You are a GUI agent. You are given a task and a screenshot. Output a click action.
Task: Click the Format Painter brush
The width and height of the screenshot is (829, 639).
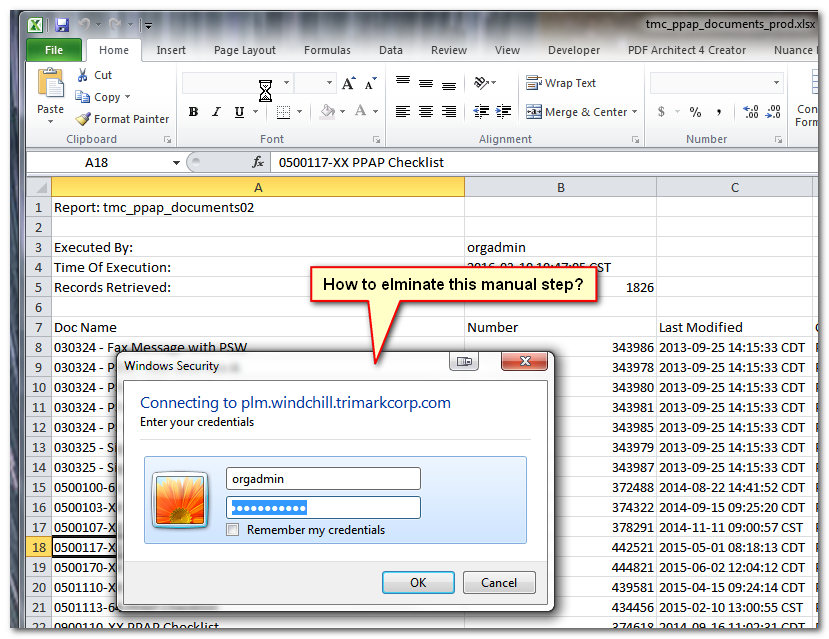pos(83,119)
